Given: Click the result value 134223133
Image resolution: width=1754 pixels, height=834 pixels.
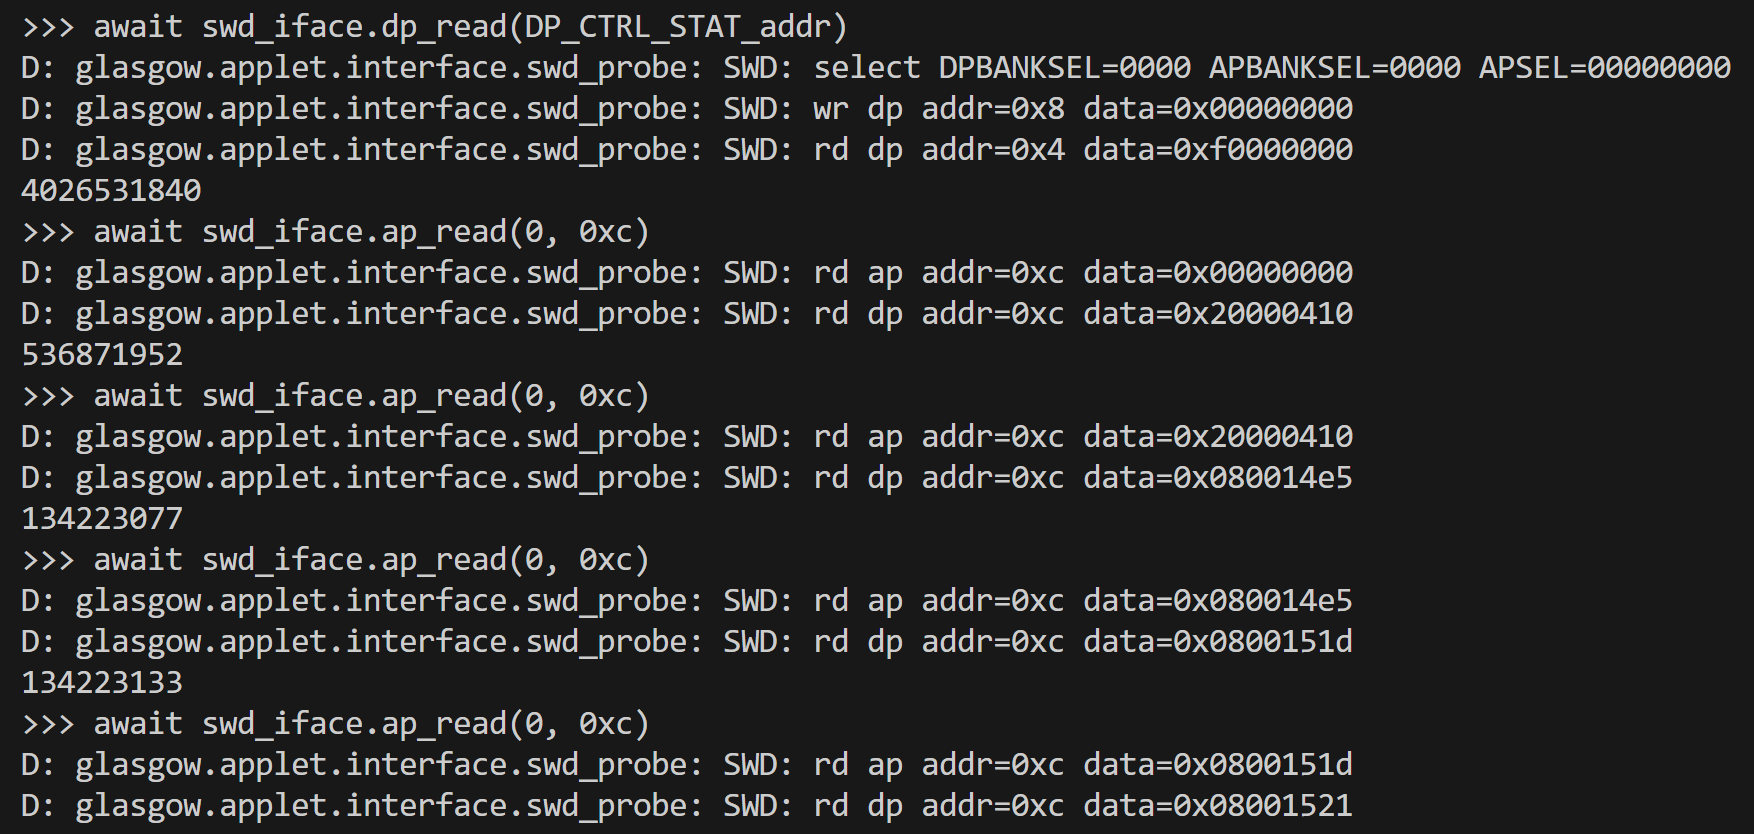Looking at the screenshot, I should 102,683.
